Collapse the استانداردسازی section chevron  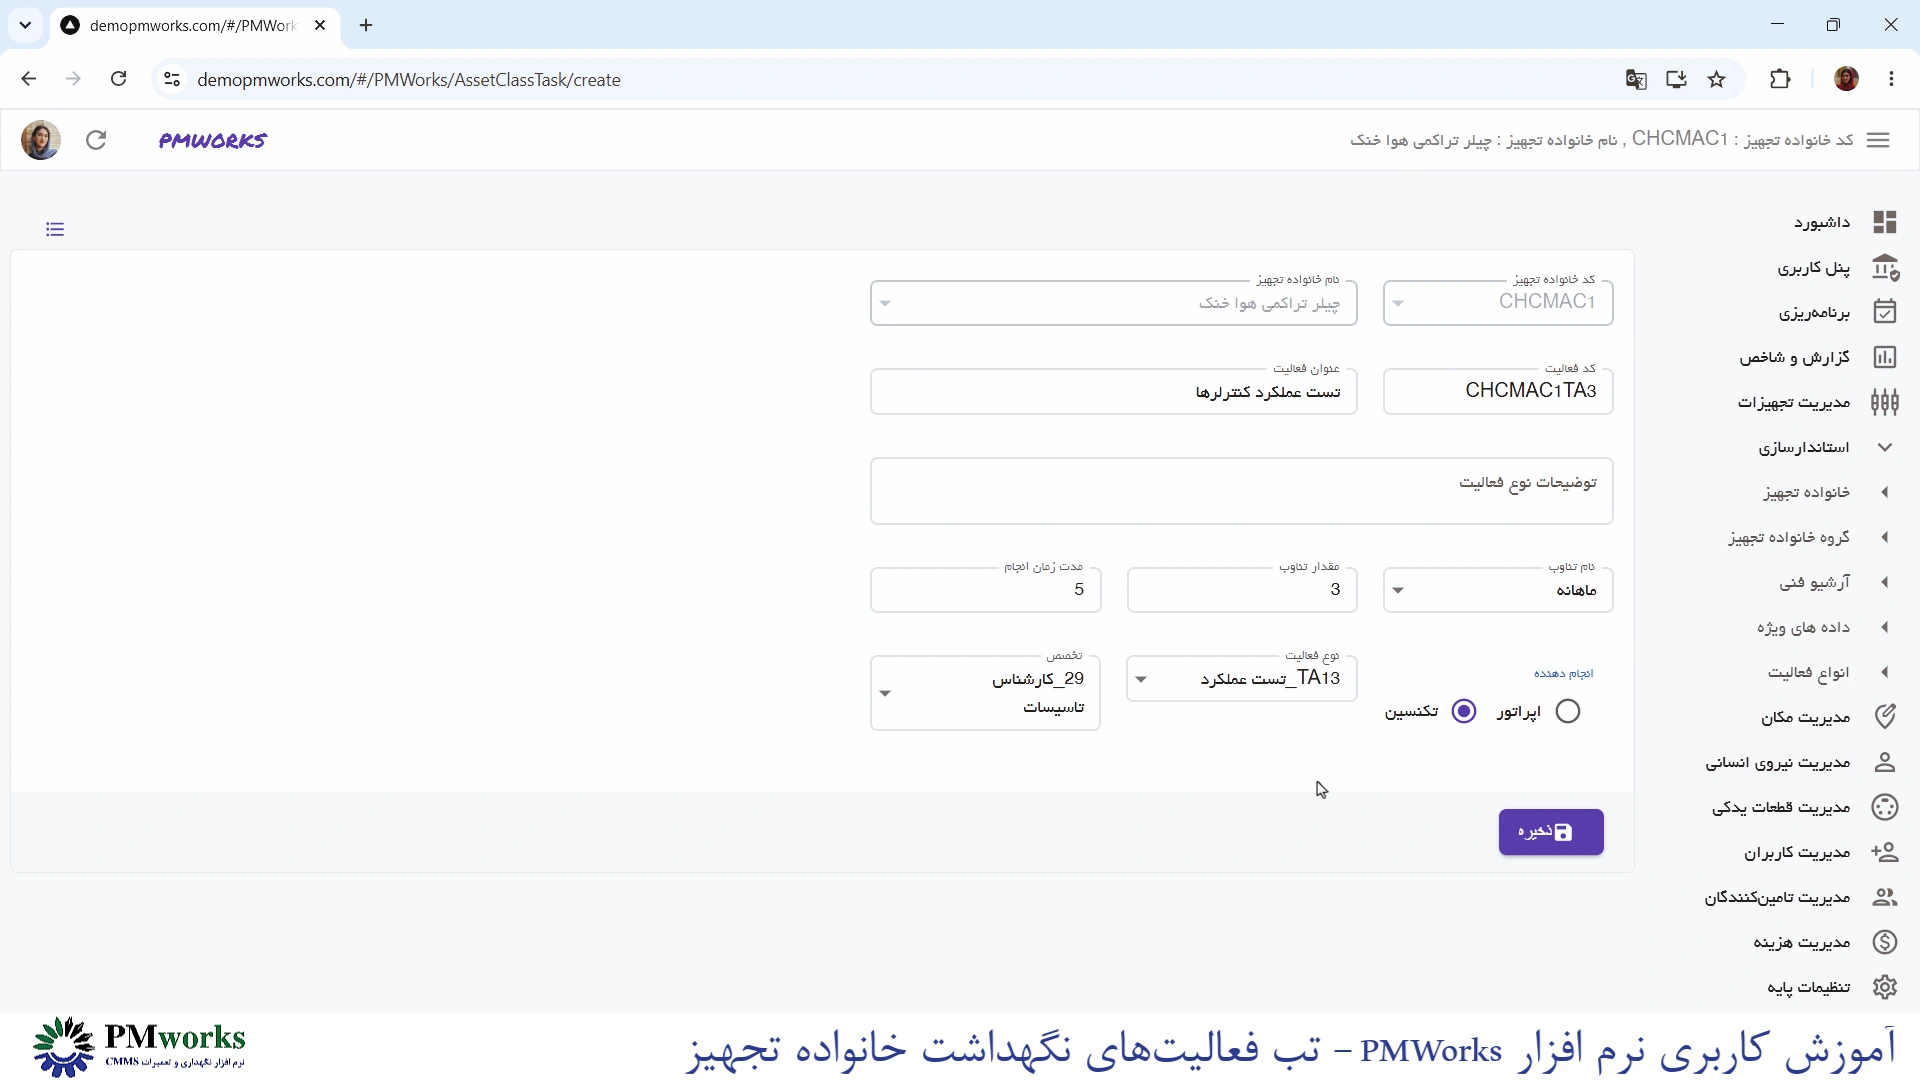pos(1885,447)
